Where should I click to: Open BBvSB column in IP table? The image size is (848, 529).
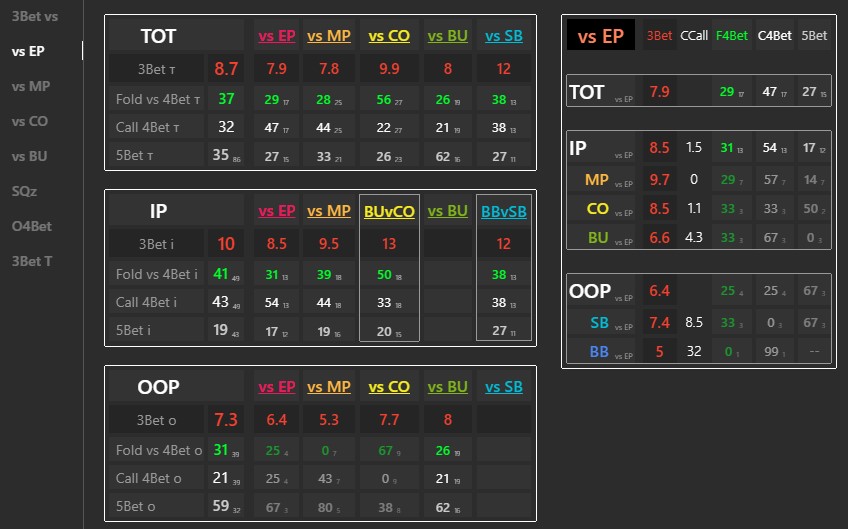pos(504,211)
